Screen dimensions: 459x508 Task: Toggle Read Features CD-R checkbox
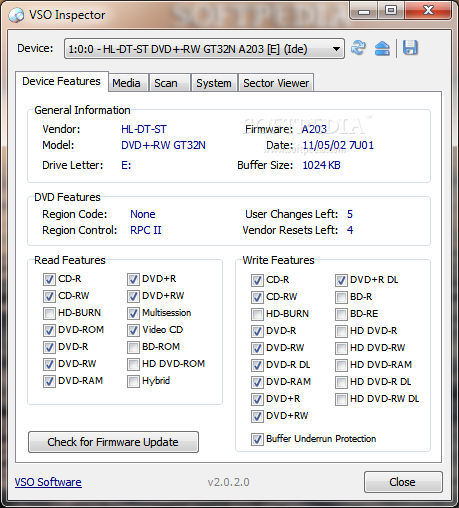coord(49,279)
